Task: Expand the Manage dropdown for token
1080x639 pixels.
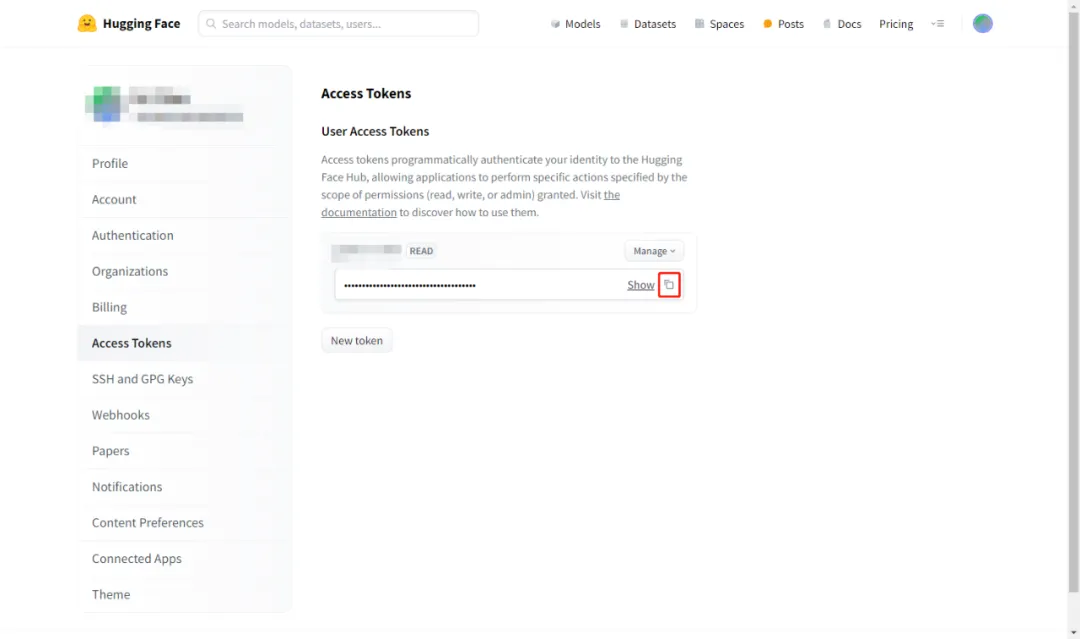Action: click(654, 251)
